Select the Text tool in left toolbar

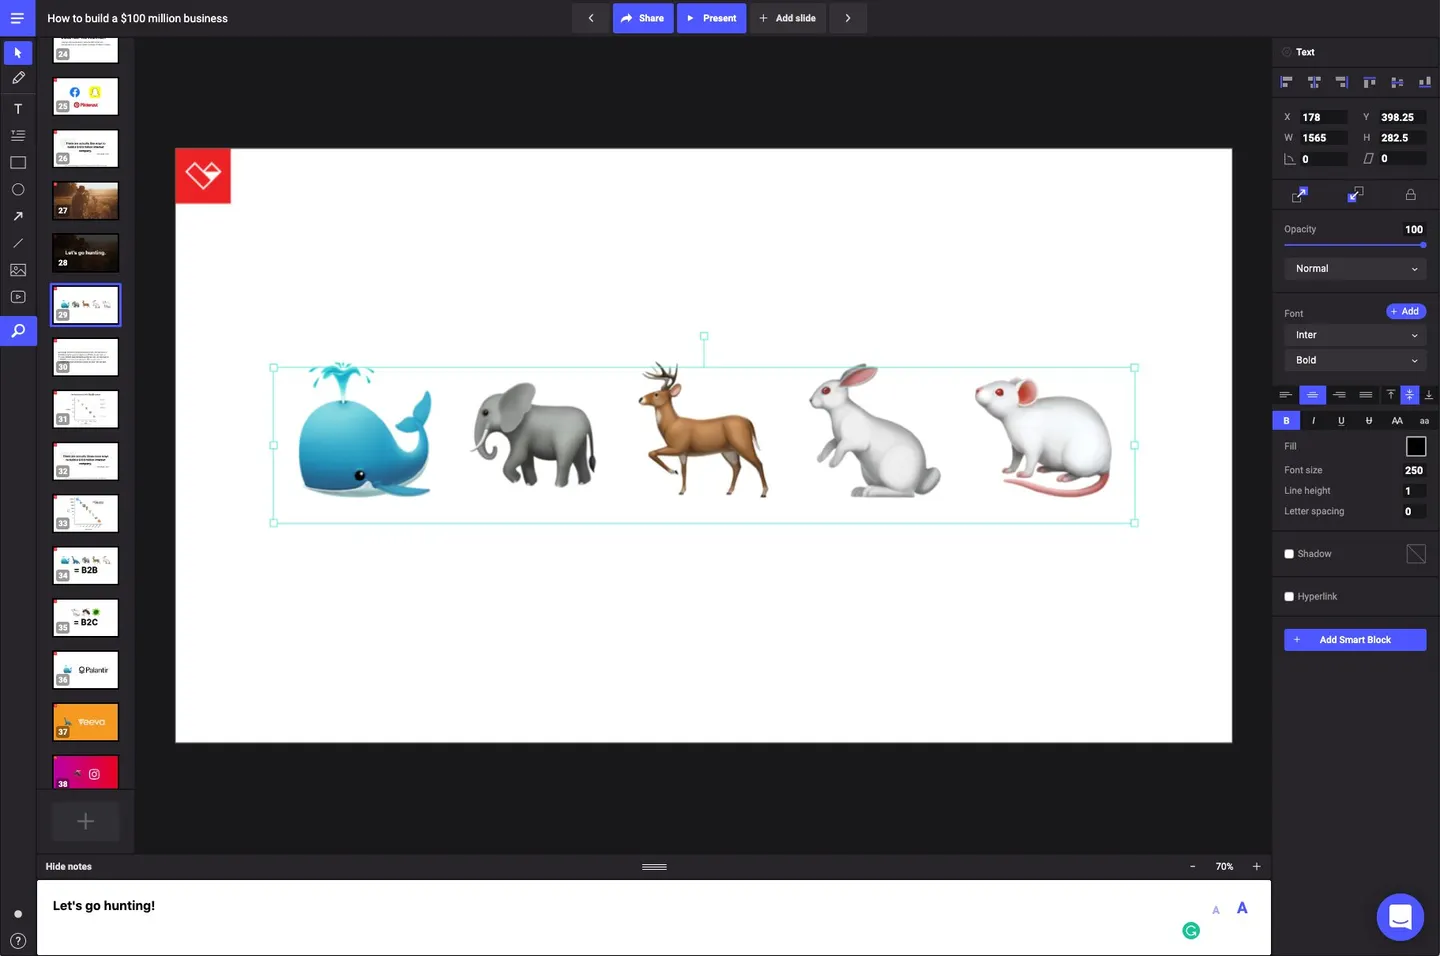click(18, 109)
